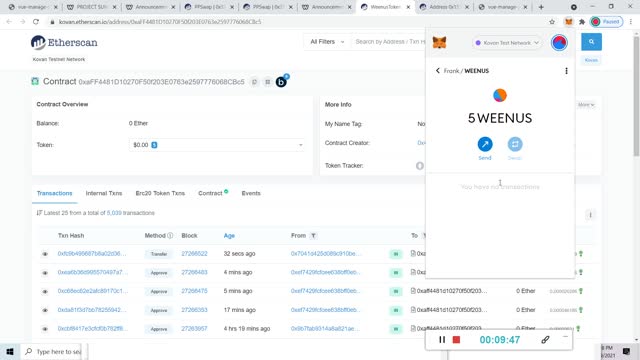This screenshot has height=360, width=640.
Task: Open txn hash 0xc68ec62e link
Action: tap(93, 291)
